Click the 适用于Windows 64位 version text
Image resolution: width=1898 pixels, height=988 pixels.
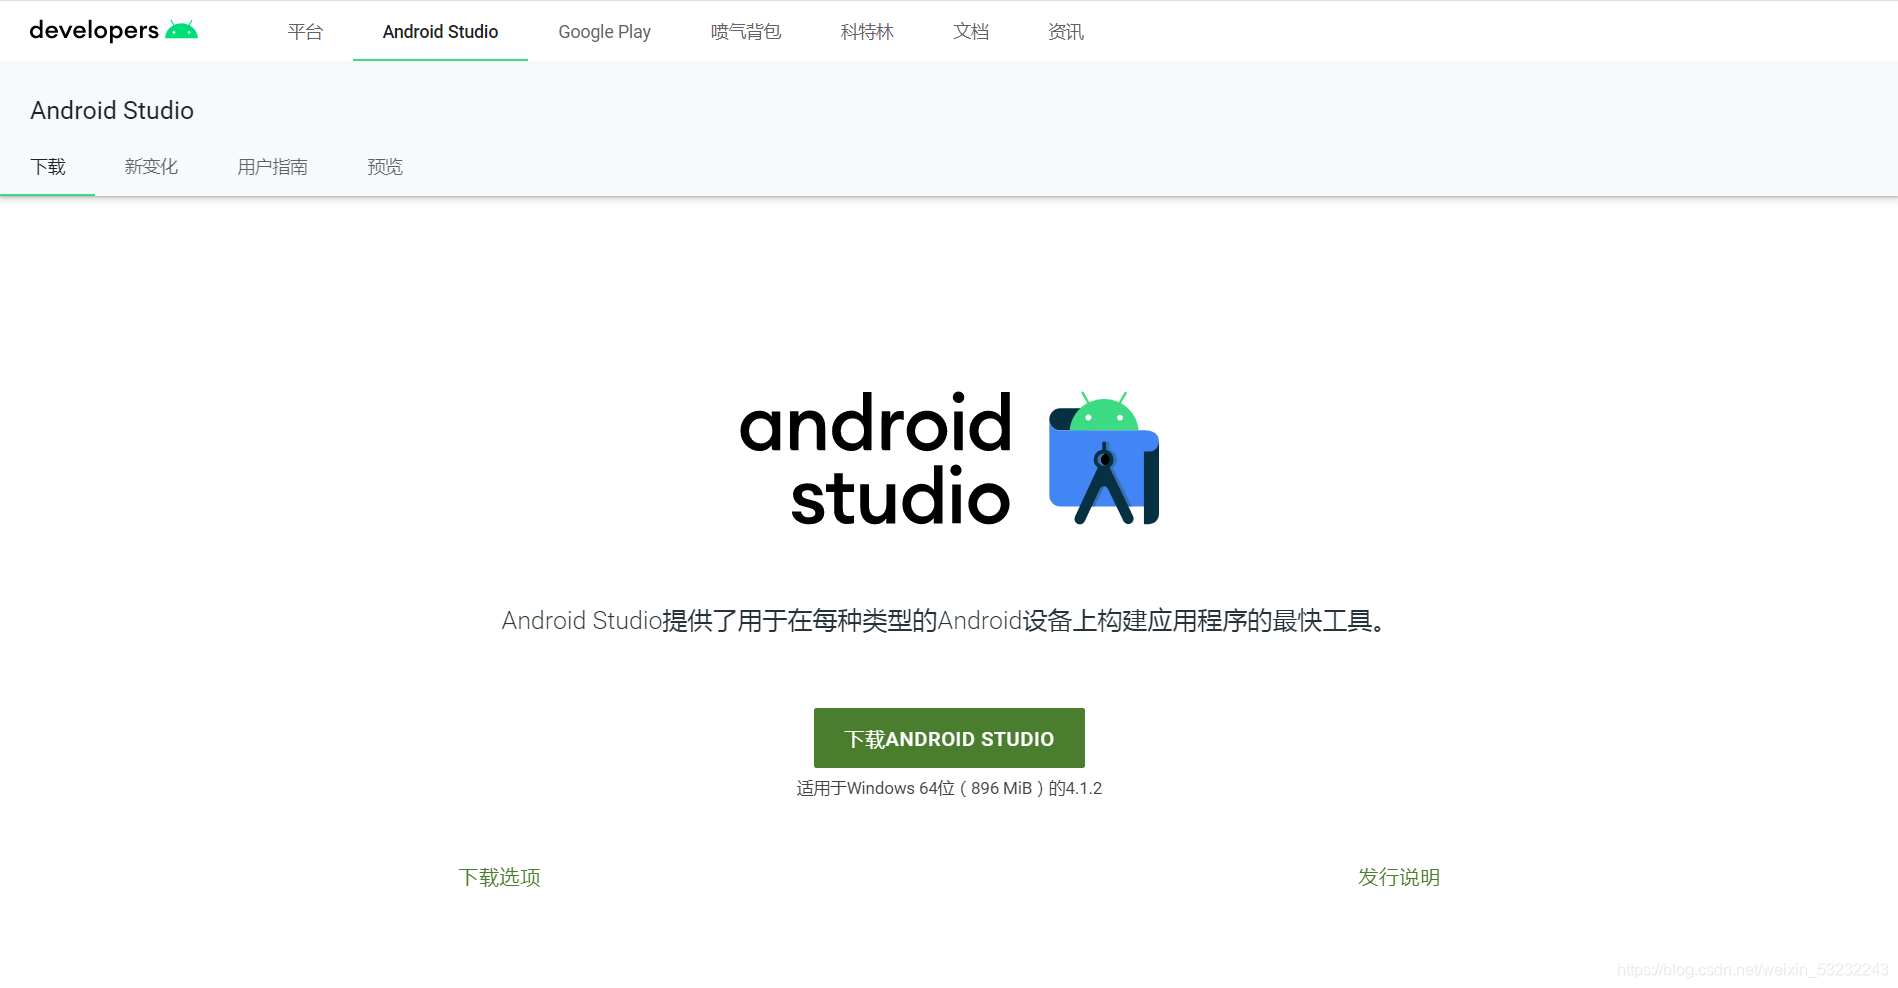949,788
